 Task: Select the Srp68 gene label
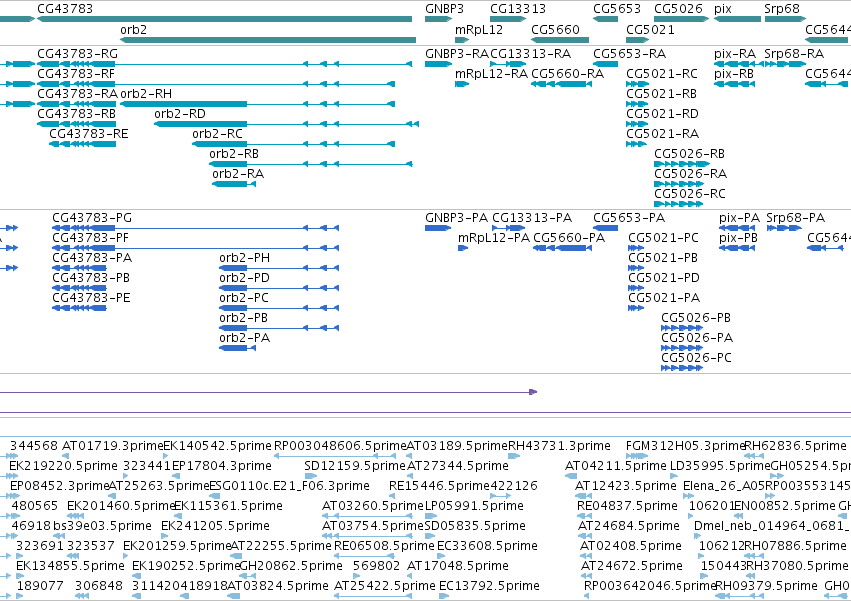click(782, 9)
